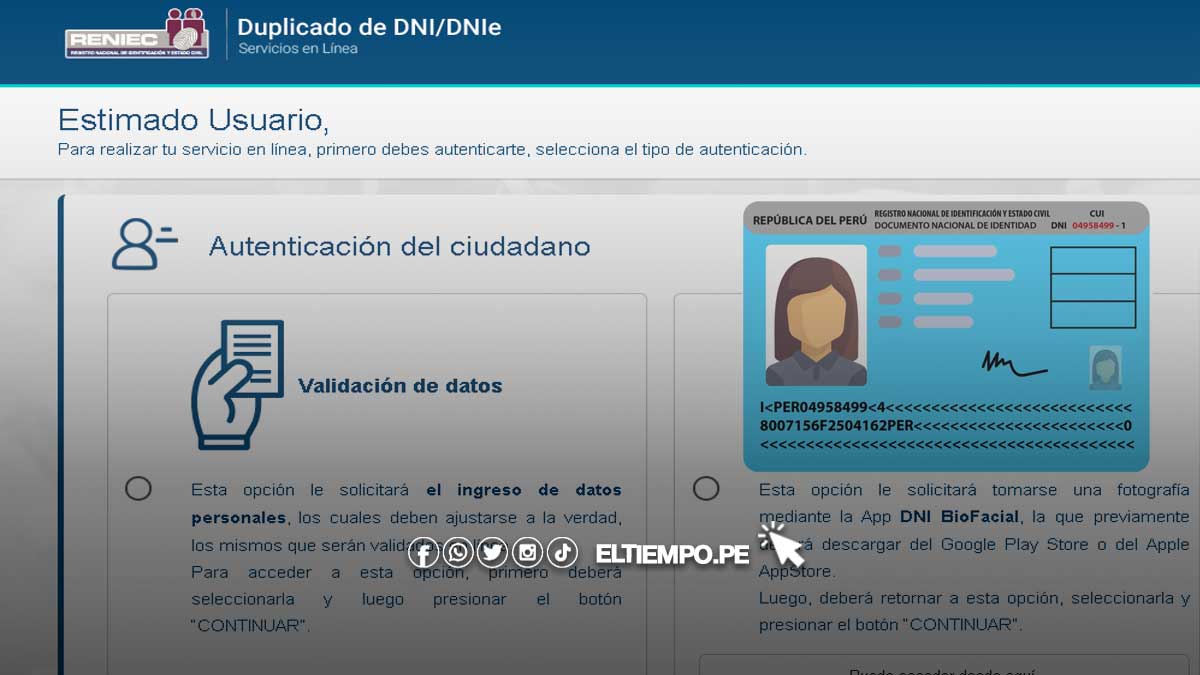The width and height of the screenshot is (1200, 675).
Task: Open the Twitter bird icon
Action: tap(492, 553)
